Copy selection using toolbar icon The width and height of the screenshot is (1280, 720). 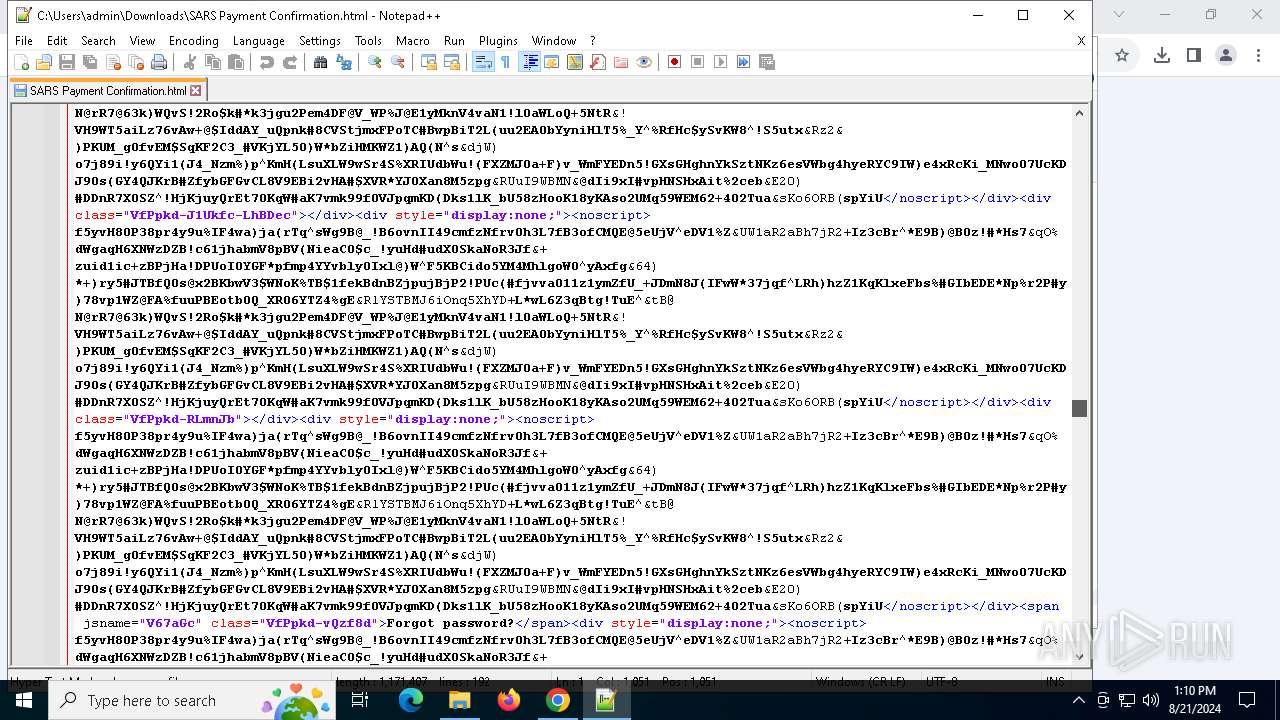pyautogui.click(x=213, y=62)
